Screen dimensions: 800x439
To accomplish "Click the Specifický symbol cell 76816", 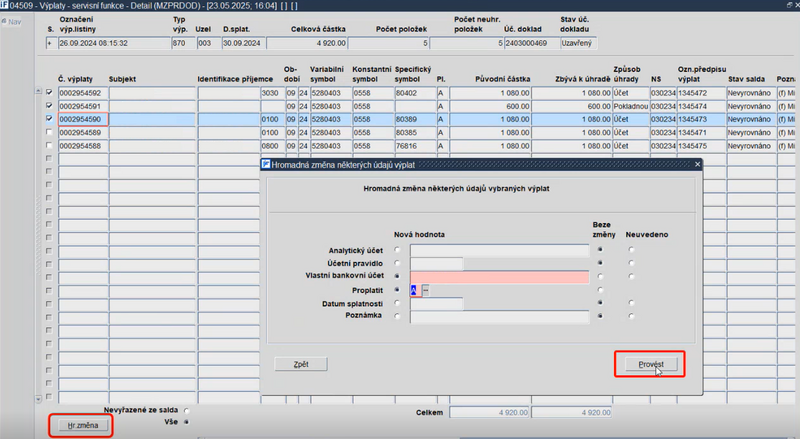I will click(415, 145).
